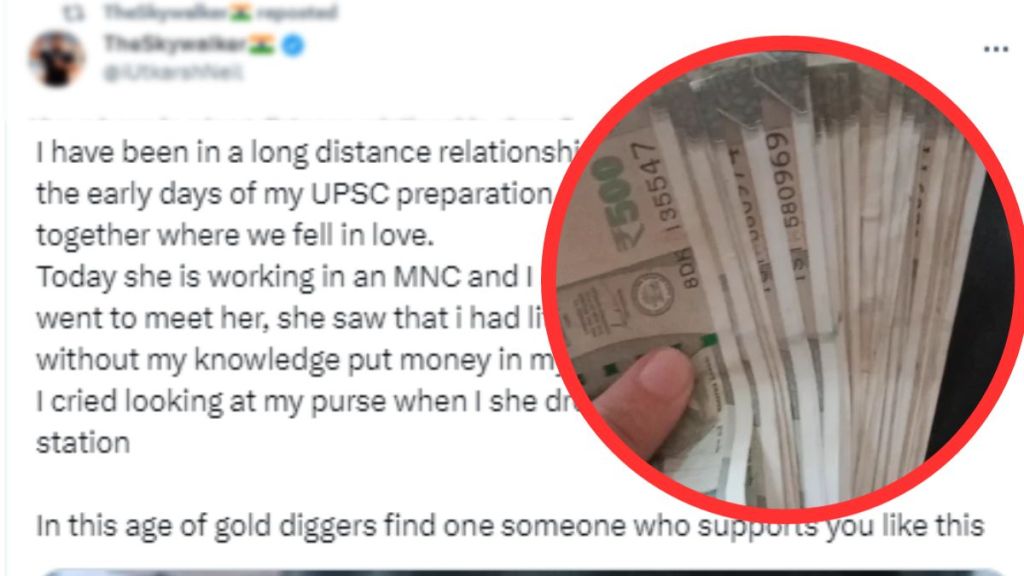
Task: Open the attached image preview at bottom
Action: pos(522,572)
